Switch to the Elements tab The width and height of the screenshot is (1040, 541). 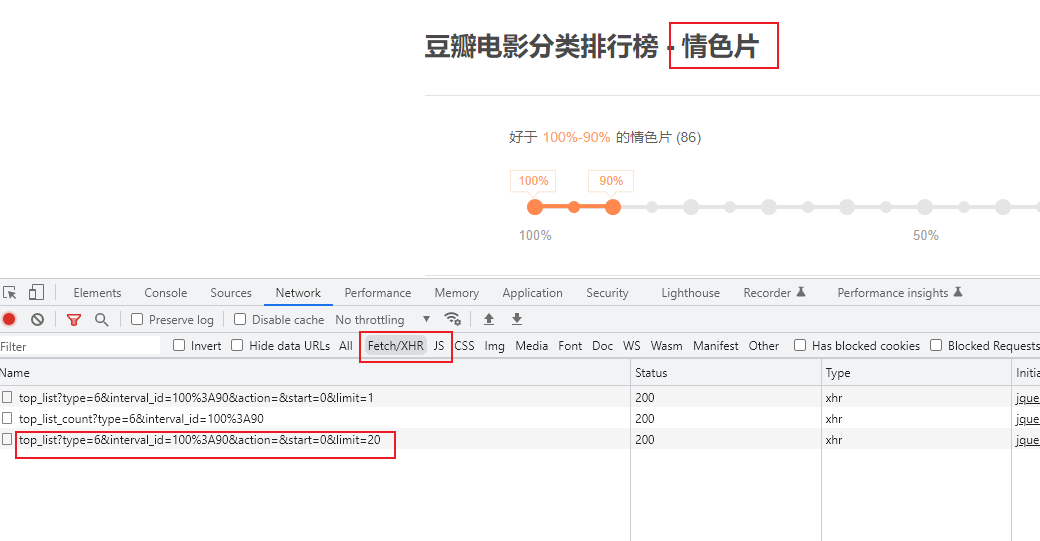(x=98, y=292)
